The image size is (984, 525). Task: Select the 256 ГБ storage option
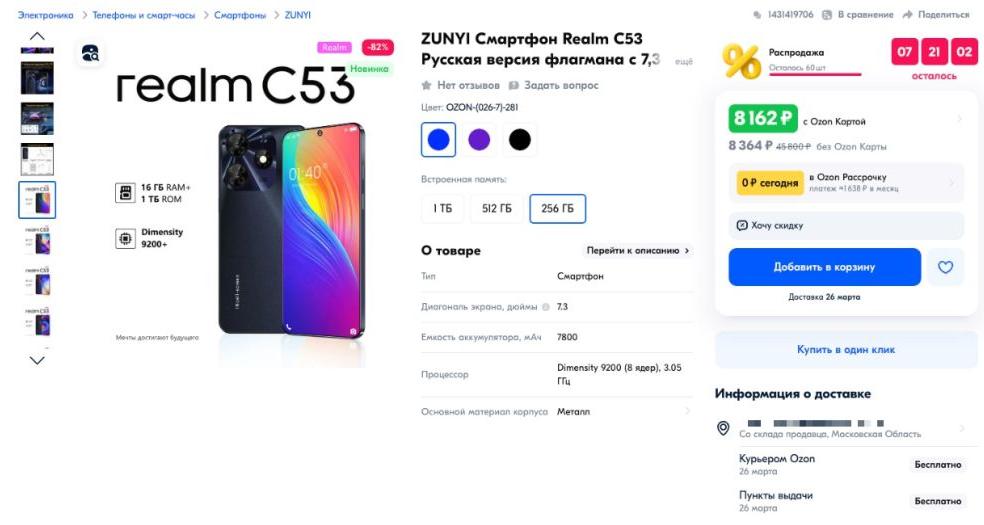(x=557, y=209)
